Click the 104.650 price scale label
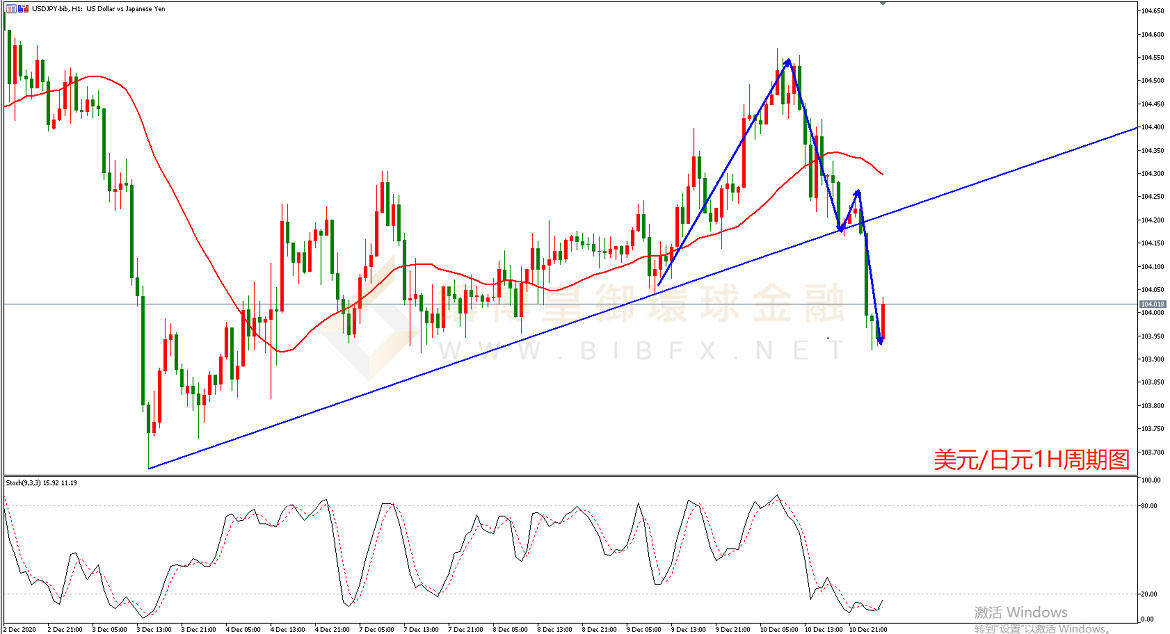The height and width of the screenshot is (634, 1170). tap(1152, 11)
